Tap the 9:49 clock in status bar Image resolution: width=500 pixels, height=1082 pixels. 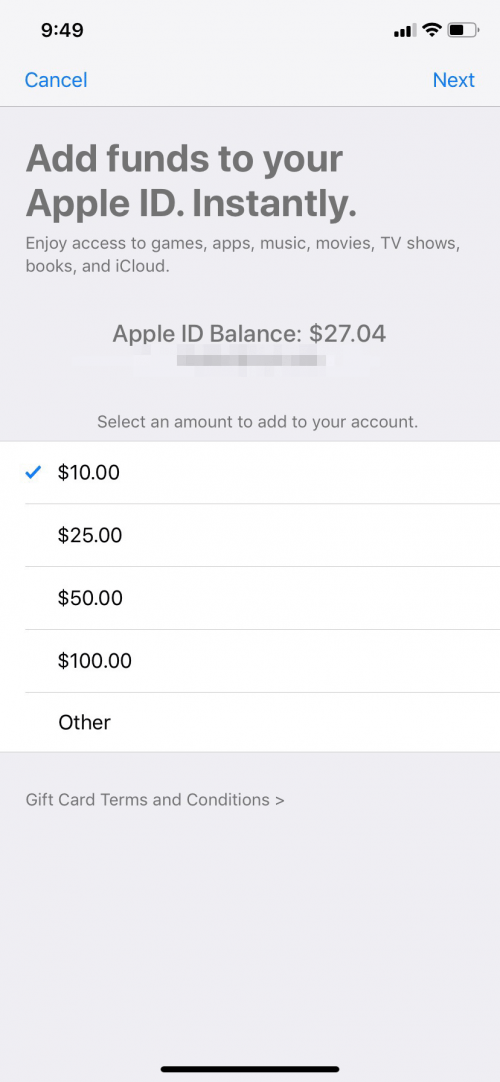point(62,30)
